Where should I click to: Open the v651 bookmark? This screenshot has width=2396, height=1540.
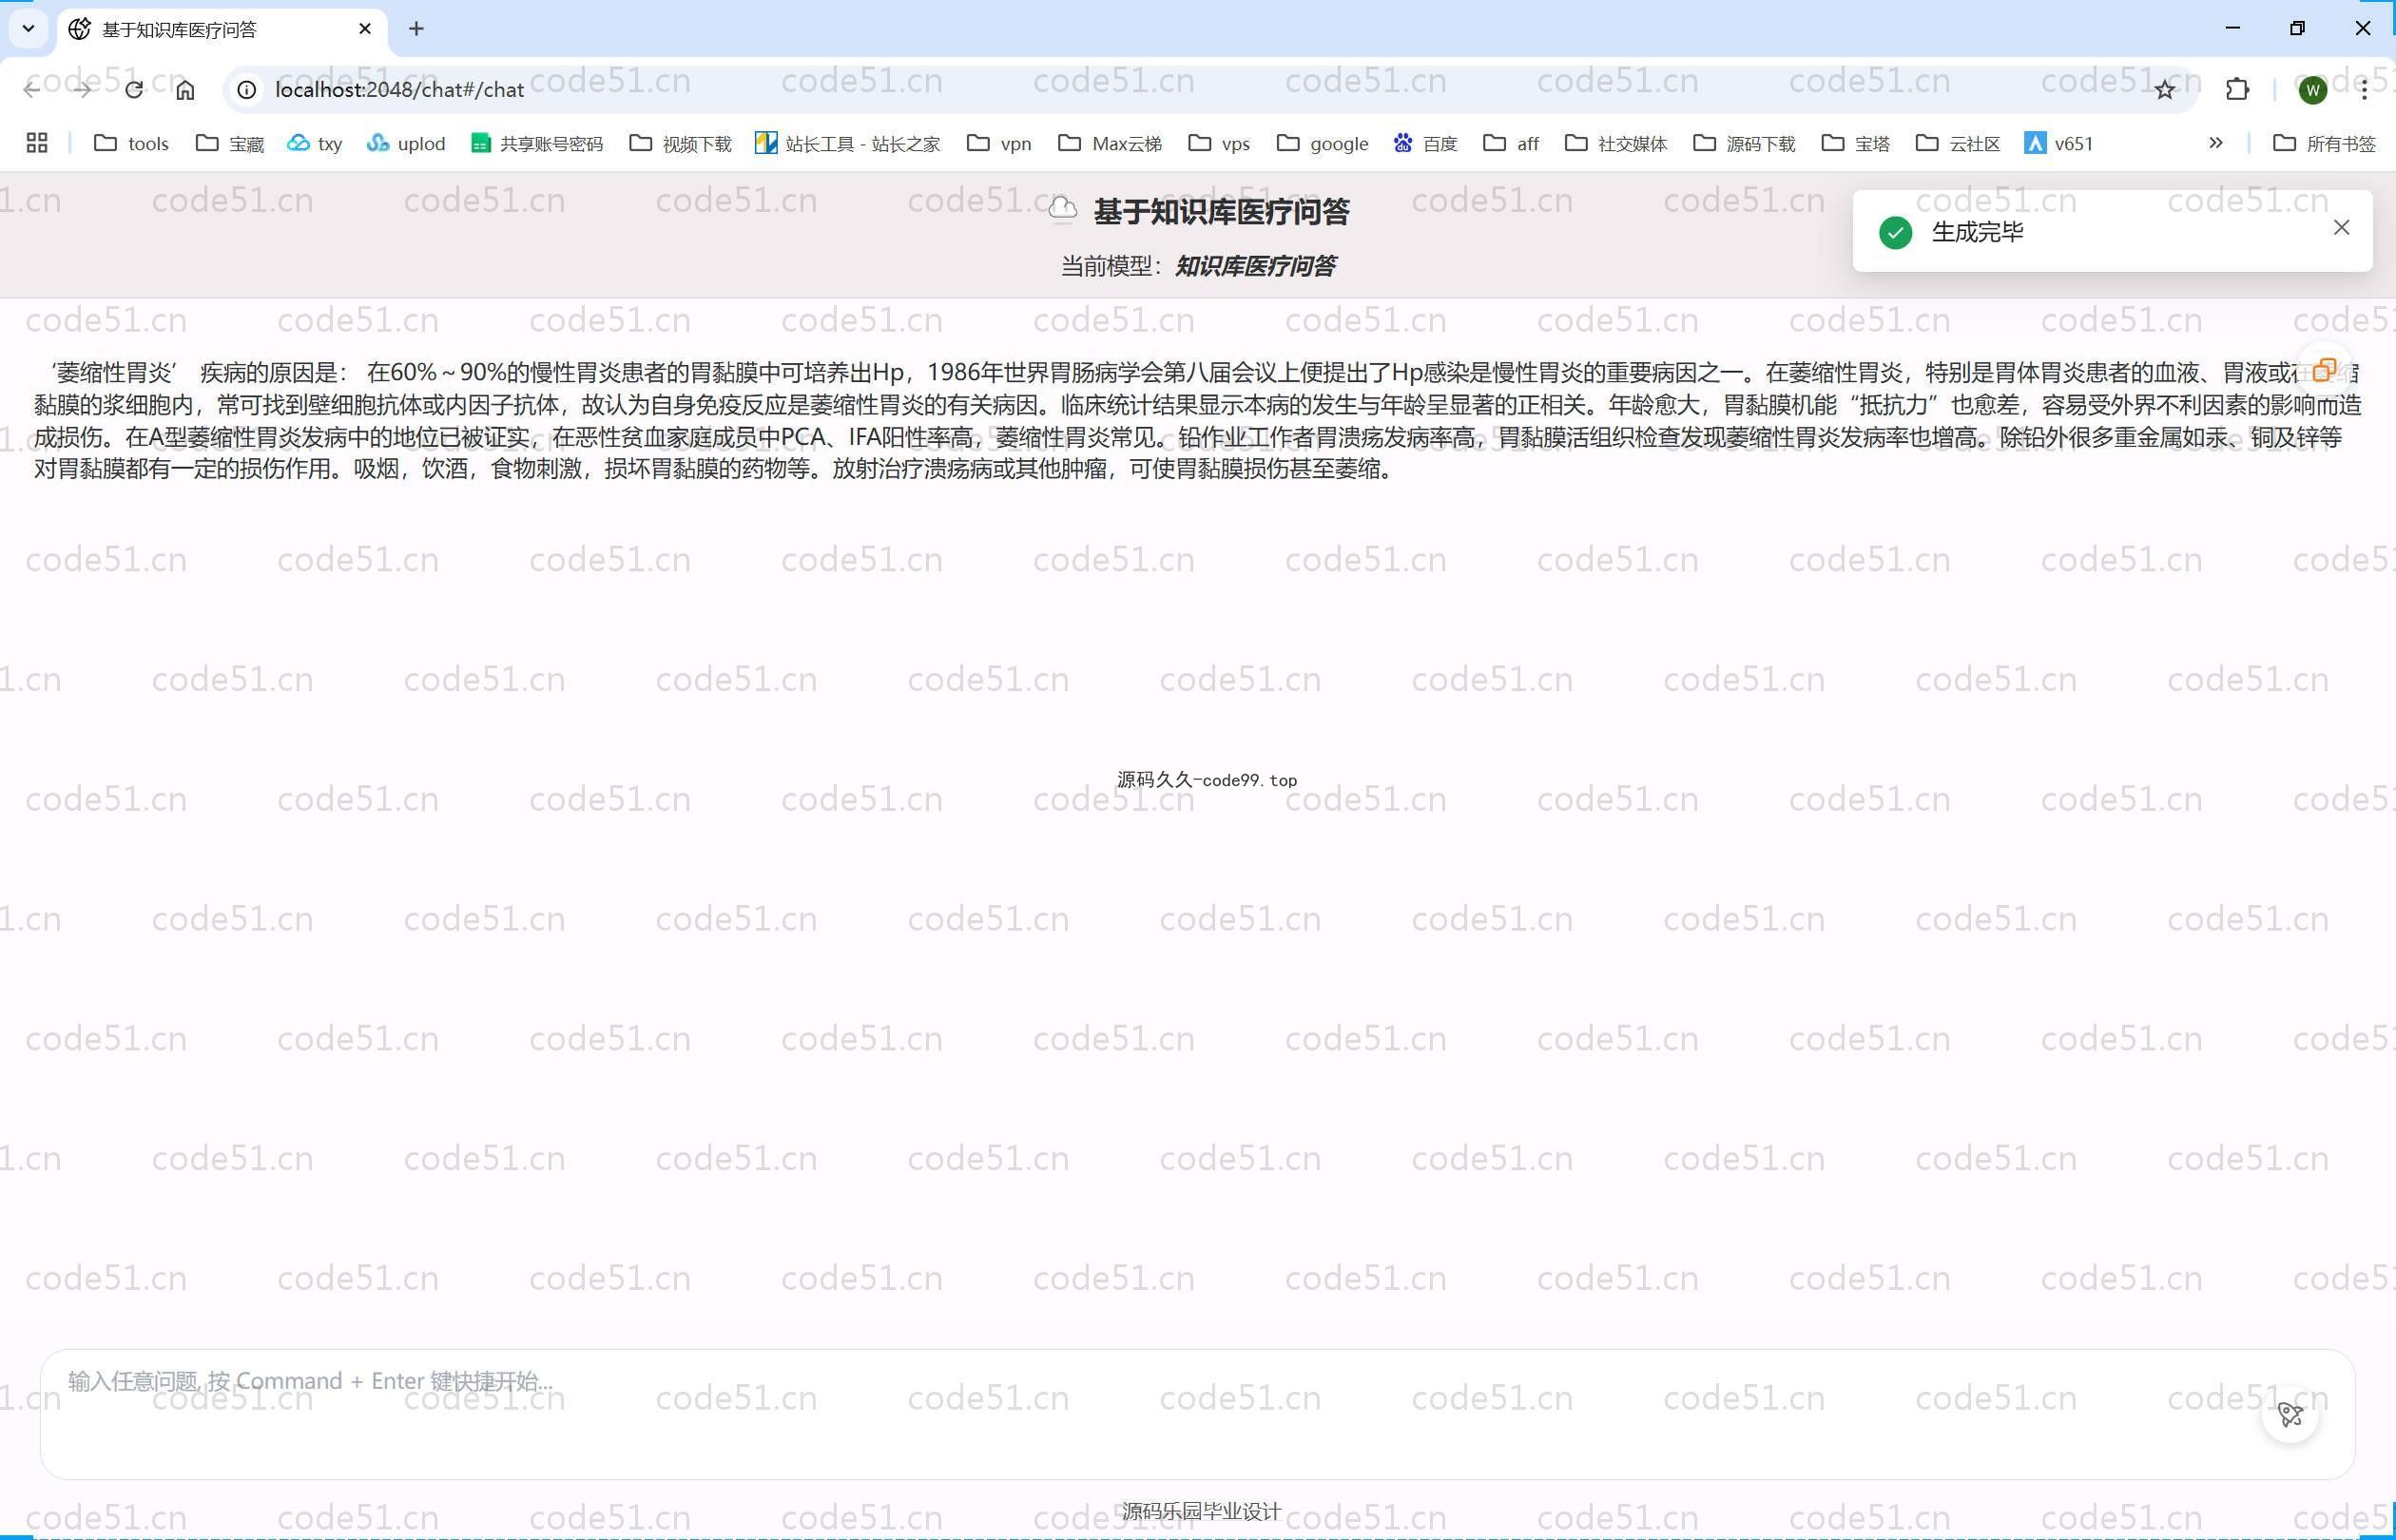coord(2059,143)
